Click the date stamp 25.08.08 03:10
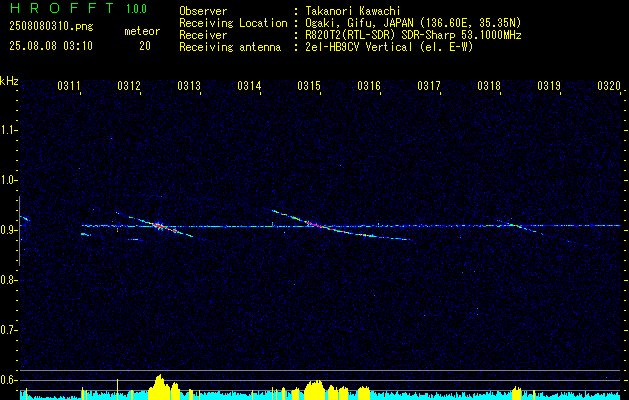629x400 pixels. point(51,46)
